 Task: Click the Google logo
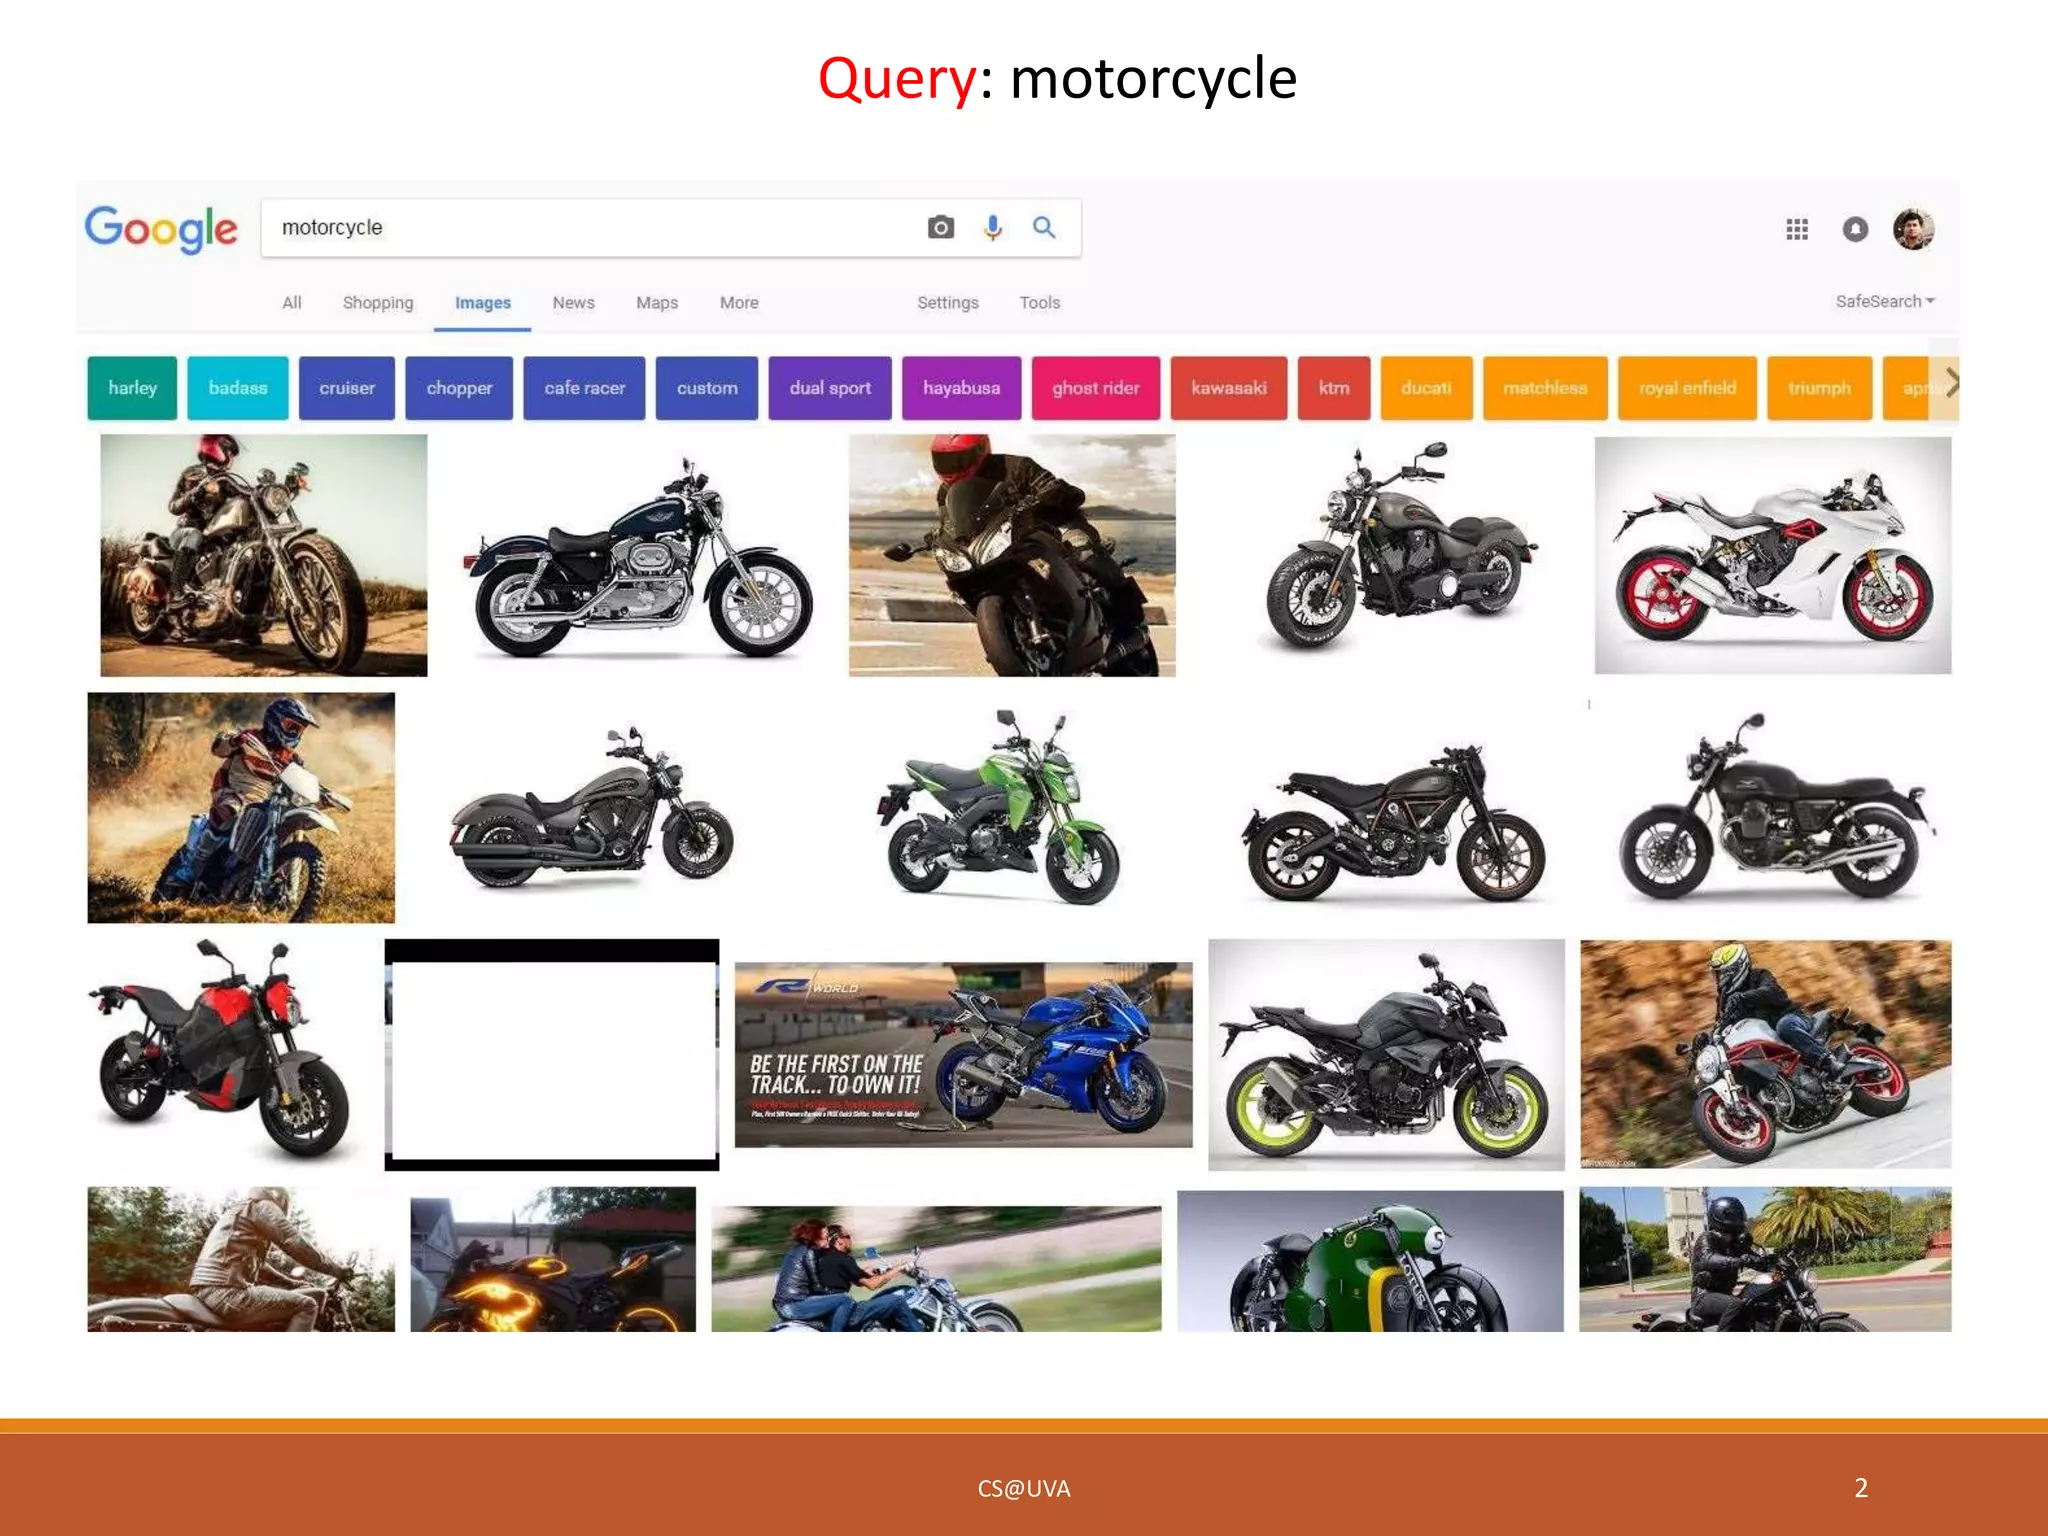161,229
